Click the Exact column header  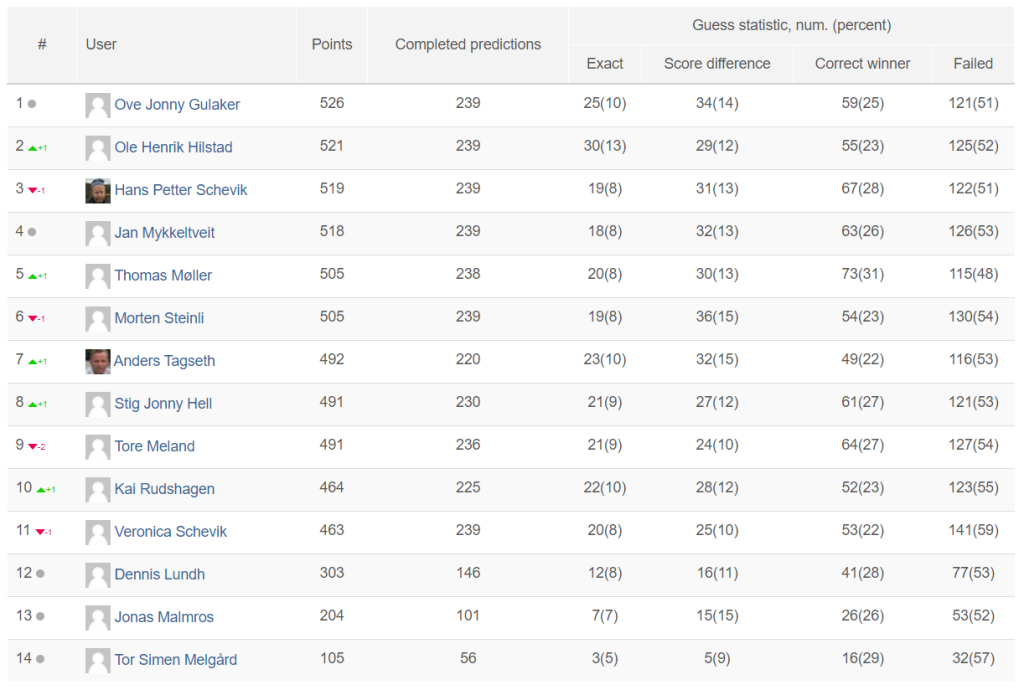click(605, 63)
